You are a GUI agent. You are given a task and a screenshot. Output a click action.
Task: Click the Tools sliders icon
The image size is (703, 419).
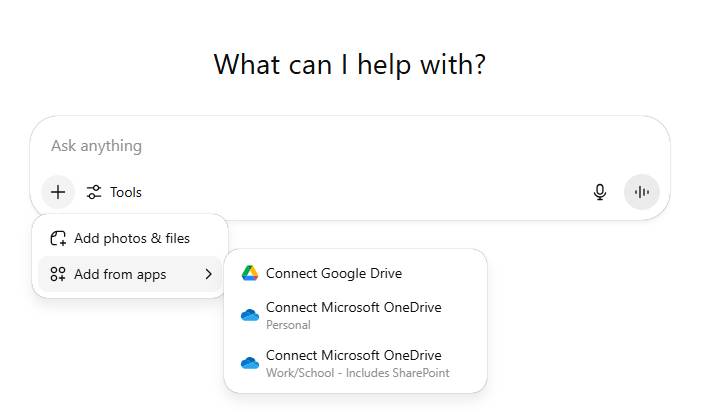click(x=94, y=192)
